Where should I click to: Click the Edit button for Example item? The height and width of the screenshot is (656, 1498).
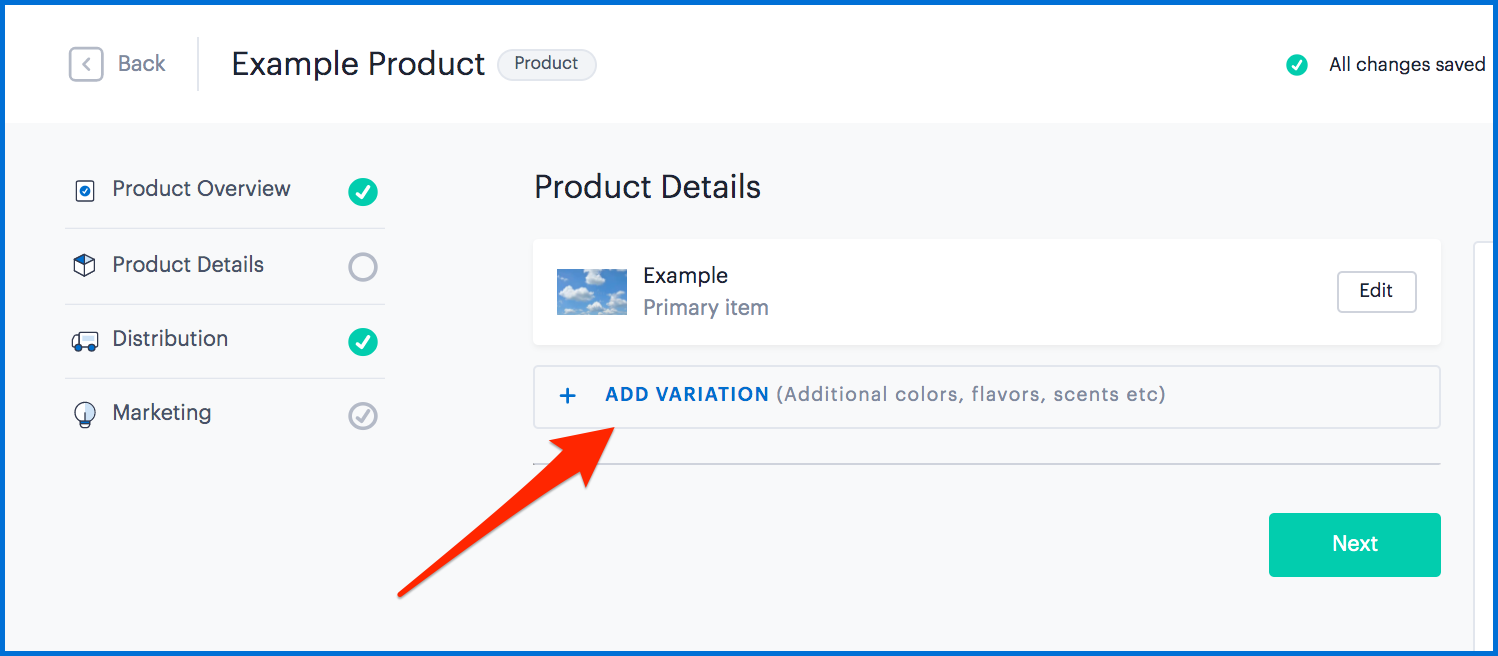(1377, 291)
